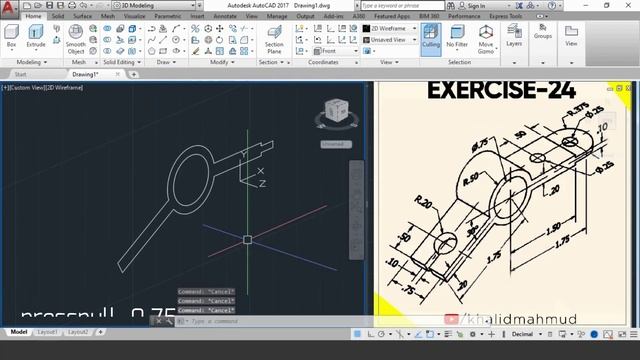640x360 pixels.
Task: Add a new drawing tab with plus
Action: (x=133, y=74)
